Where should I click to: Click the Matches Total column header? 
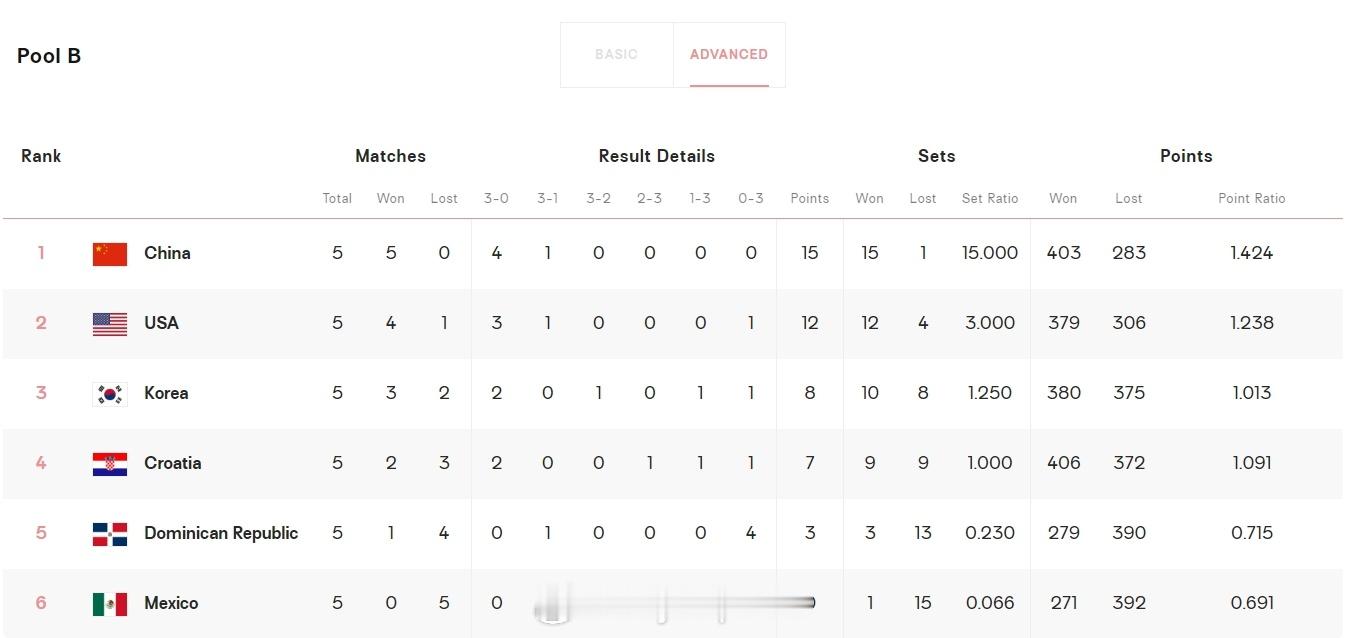pos(337,198)
